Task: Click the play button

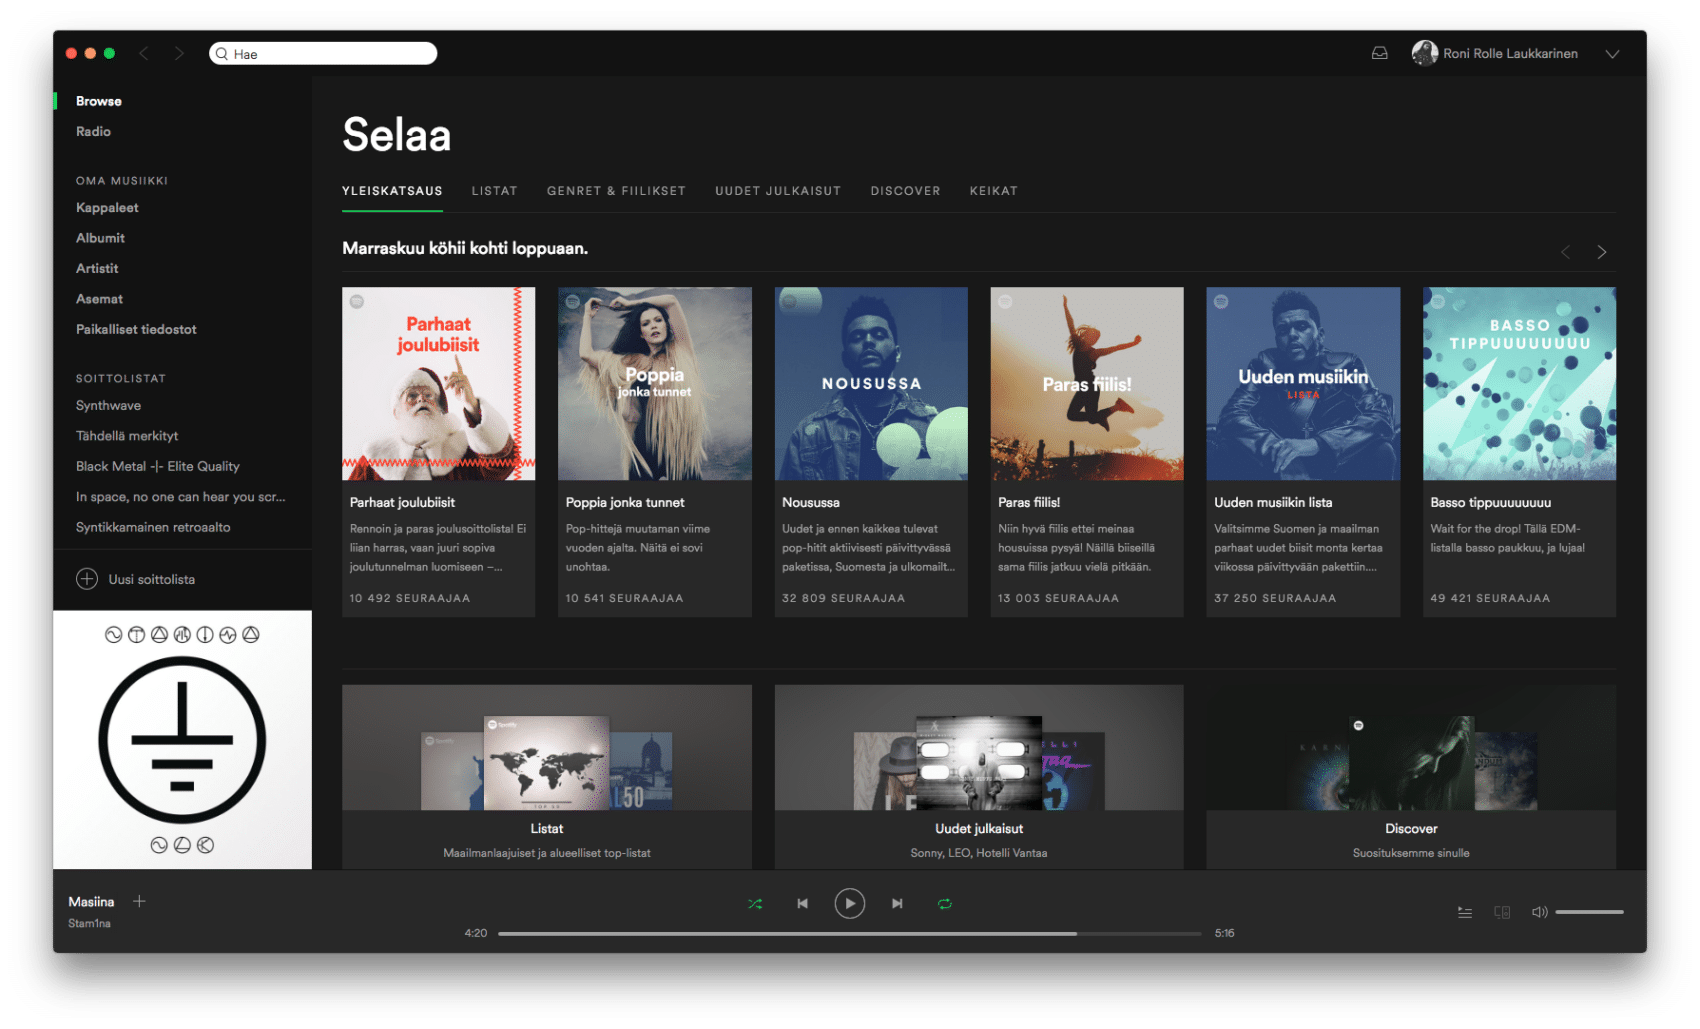Action: (849, 903)
